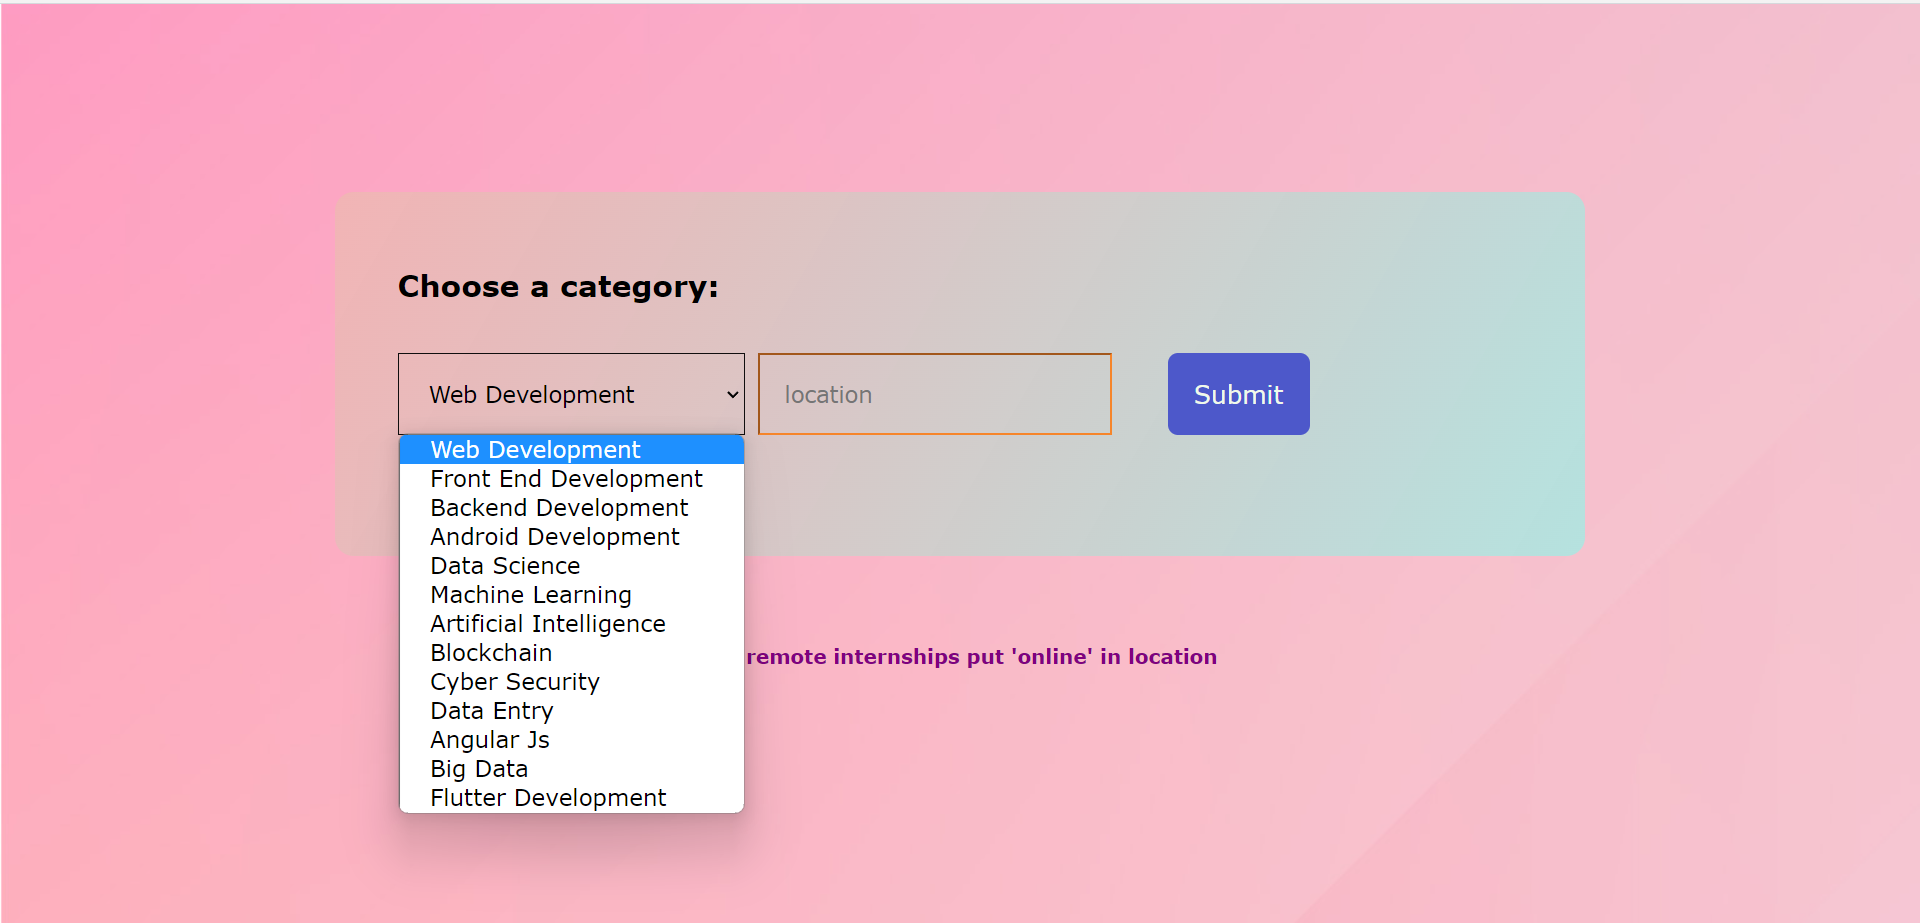This screenshot has width=1920, height=923.
Task: Choose Data Science from the category options
Action: tap(505, 566)
